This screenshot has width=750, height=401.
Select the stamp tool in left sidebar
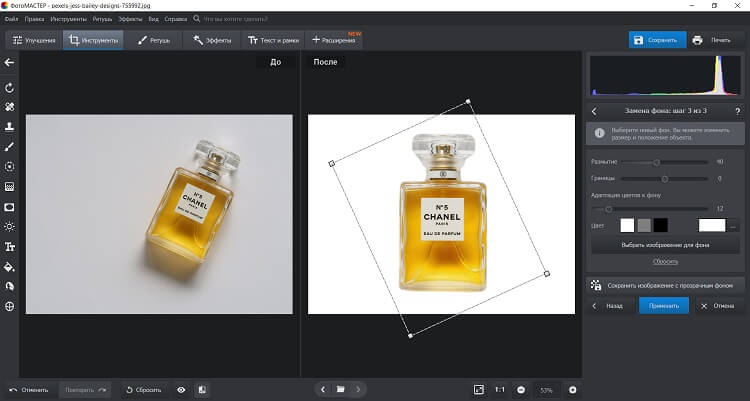point(10,127)
